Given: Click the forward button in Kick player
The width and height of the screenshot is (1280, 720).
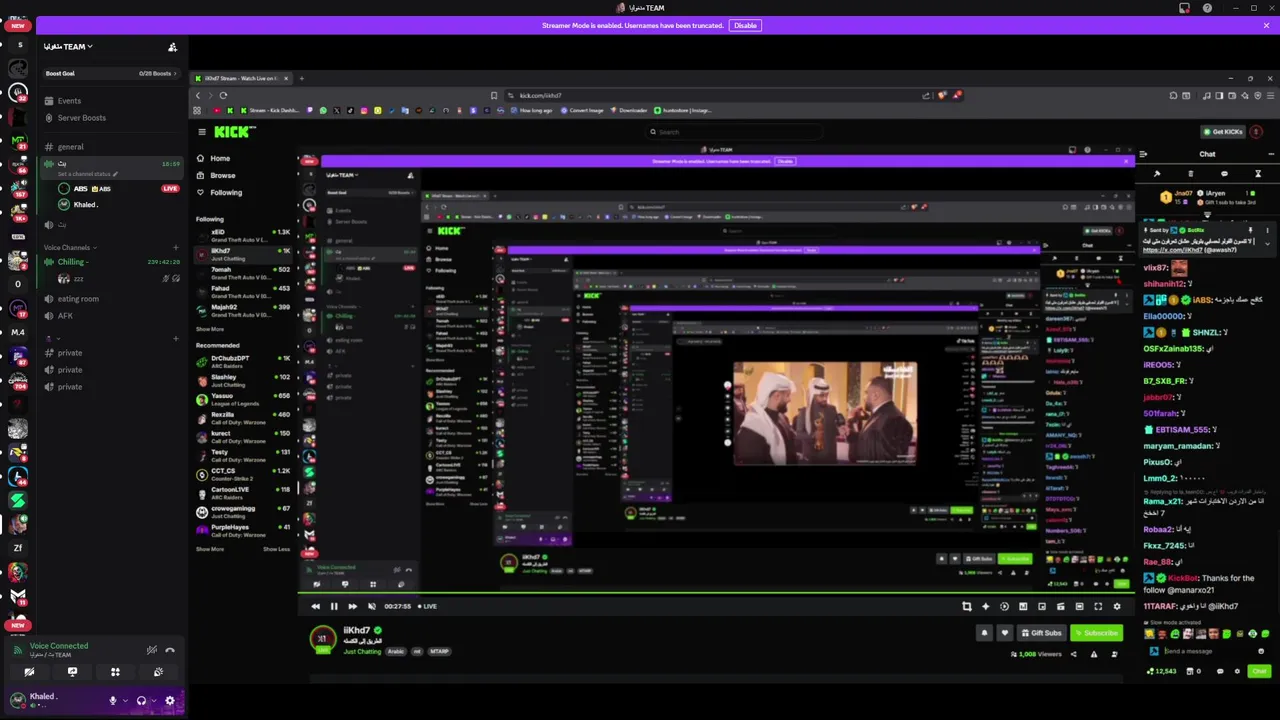Looking at the screenshot, I should click(352, 606).
